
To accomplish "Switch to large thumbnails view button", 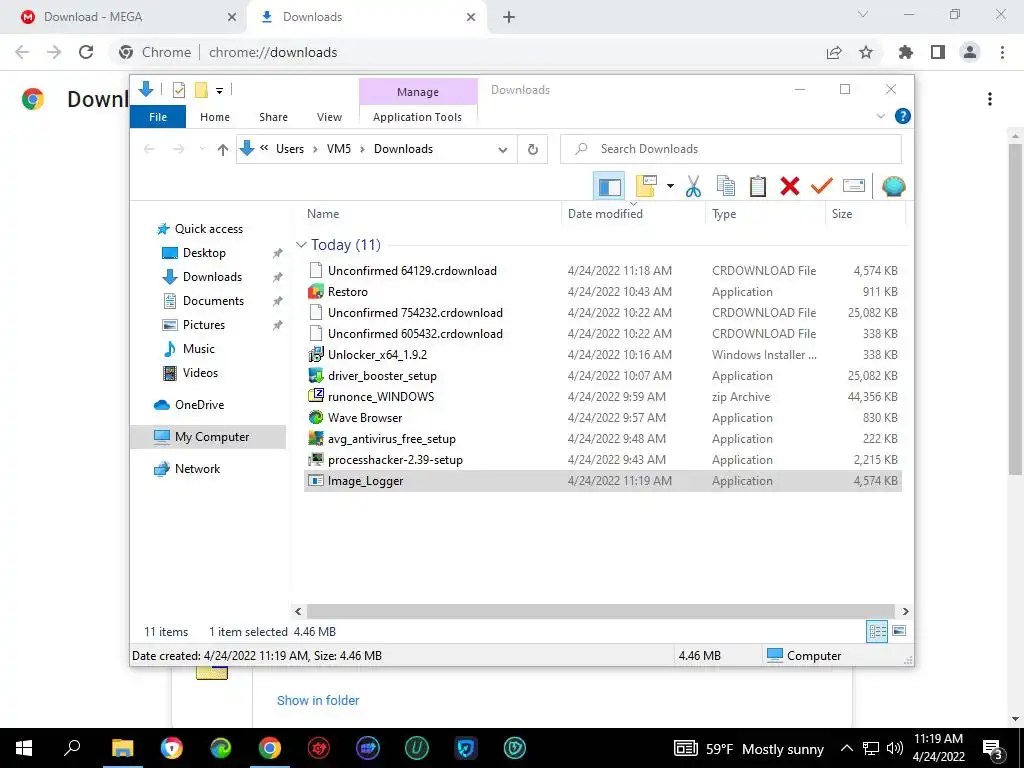I will [899, 631].
